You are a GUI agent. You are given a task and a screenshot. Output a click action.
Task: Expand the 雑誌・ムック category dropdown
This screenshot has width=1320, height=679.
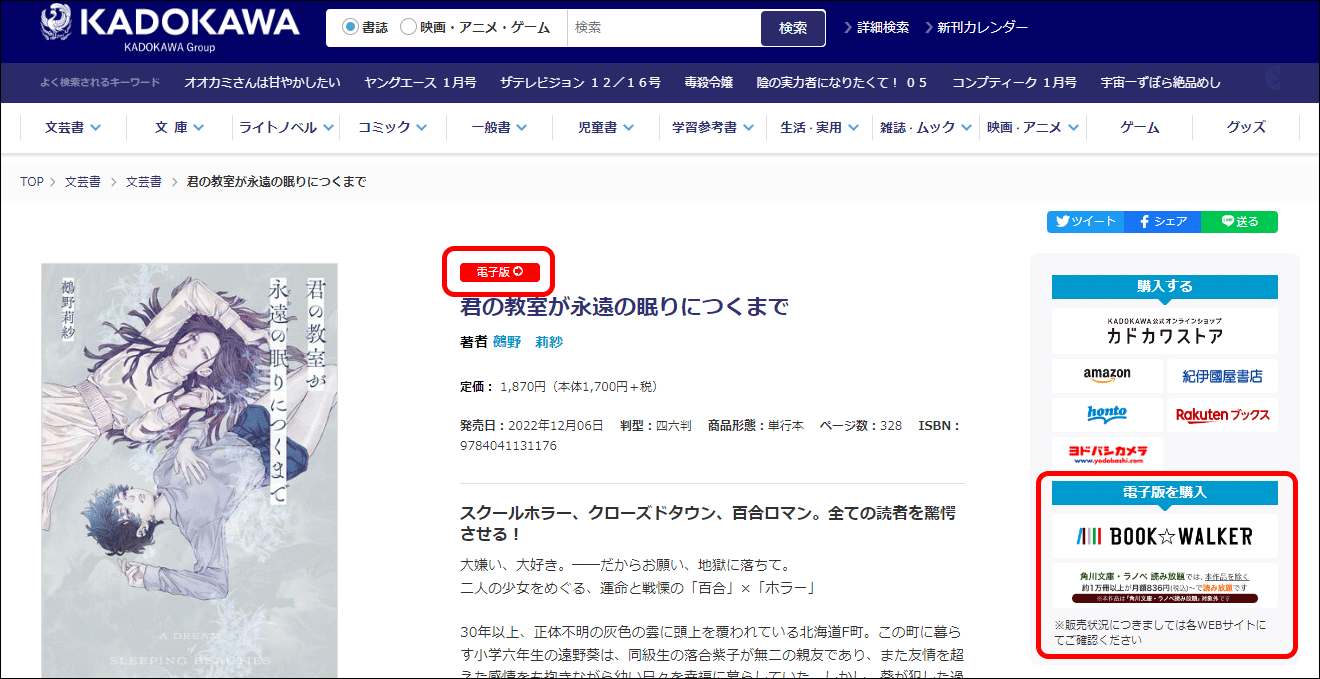(926, 127)
